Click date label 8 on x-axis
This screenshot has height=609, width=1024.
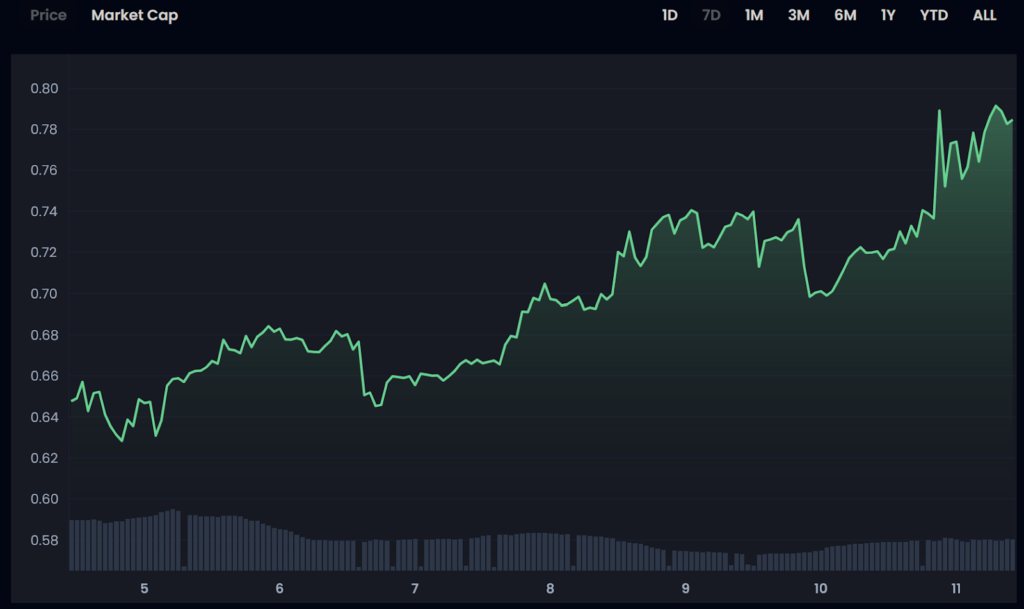(550, 588)
